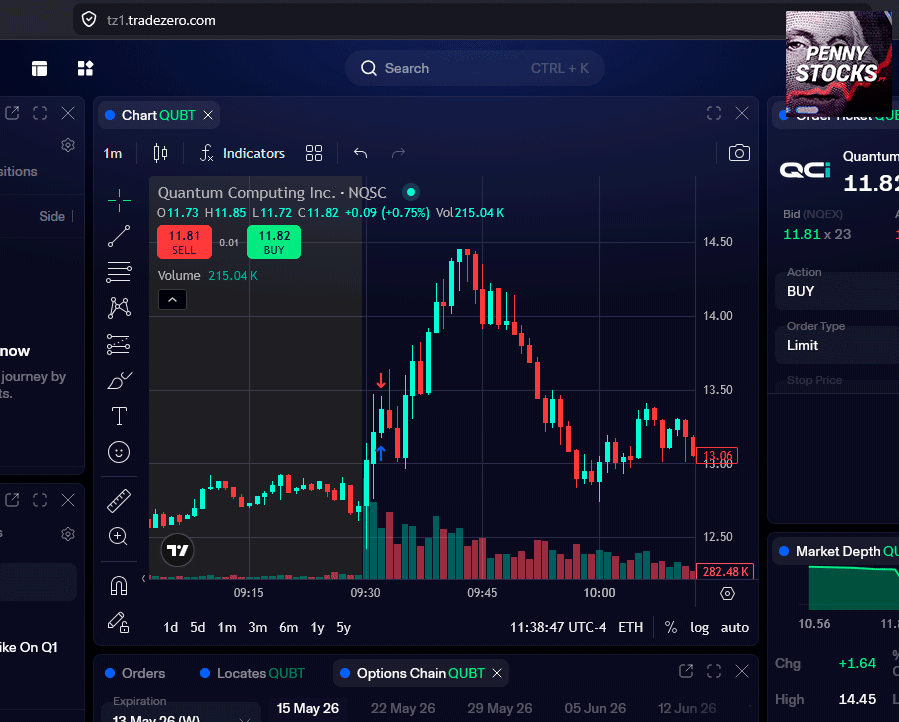Select the forecasting and measurement tool
Screen dimensions: 899x722
coord(119,344)
